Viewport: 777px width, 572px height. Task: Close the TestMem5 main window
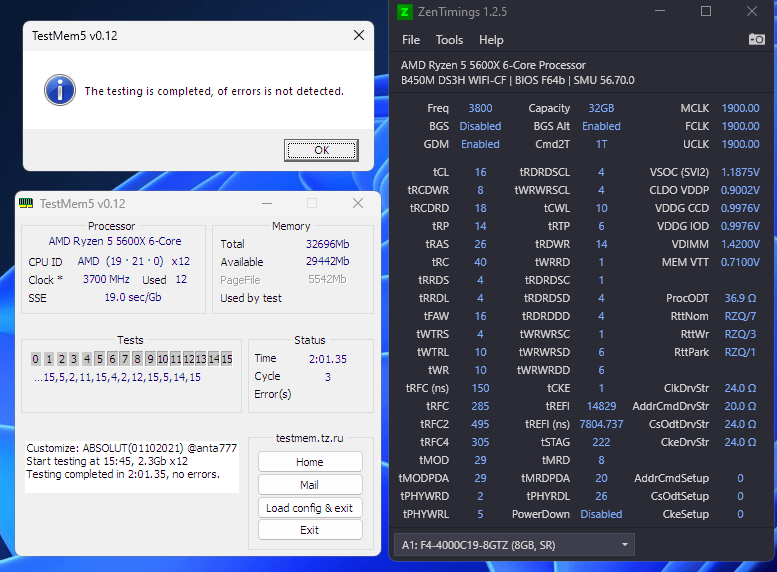pyautogui.click(x=358, y=203)
